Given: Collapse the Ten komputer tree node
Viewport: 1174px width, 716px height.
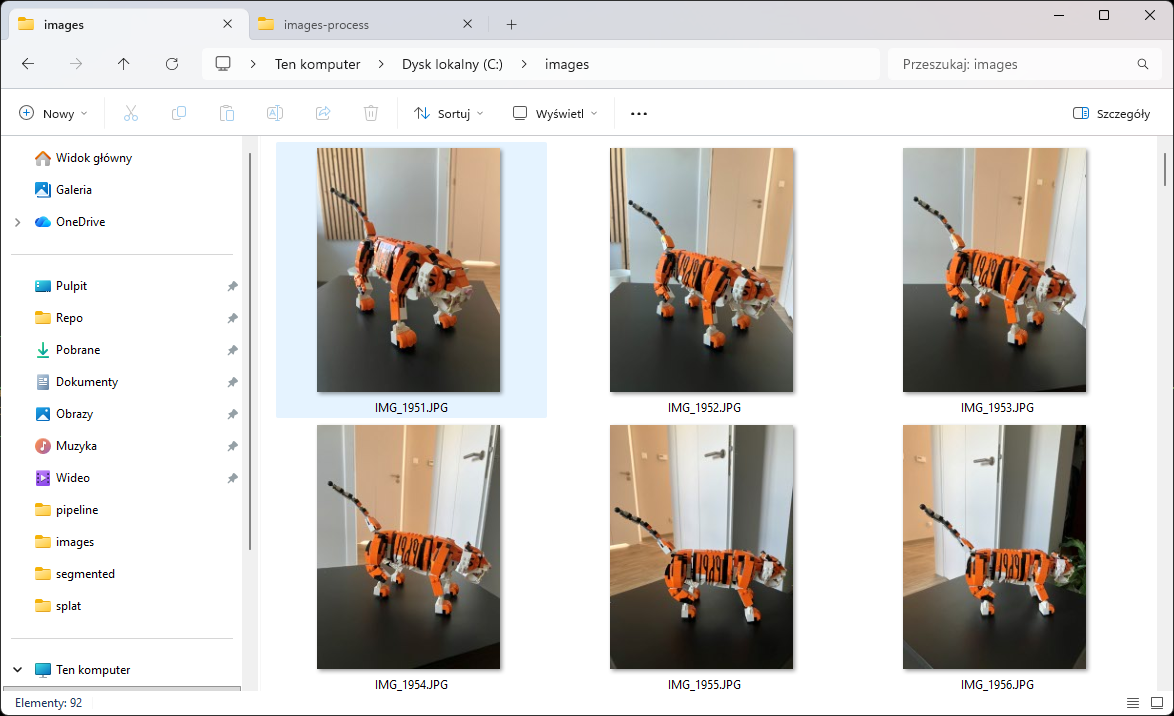Looking at the screenshot, I should point(17,670).
